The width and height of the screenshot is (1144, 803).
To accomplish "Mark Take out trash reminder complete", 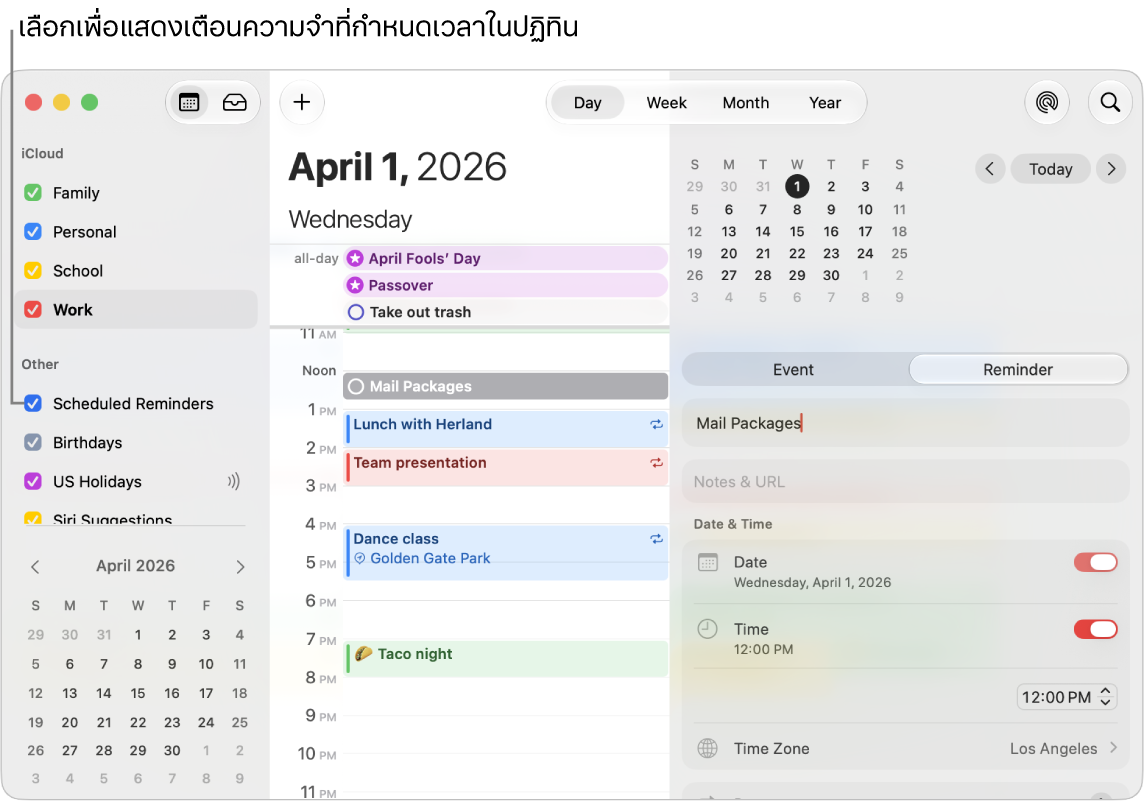I will (356, 313).
